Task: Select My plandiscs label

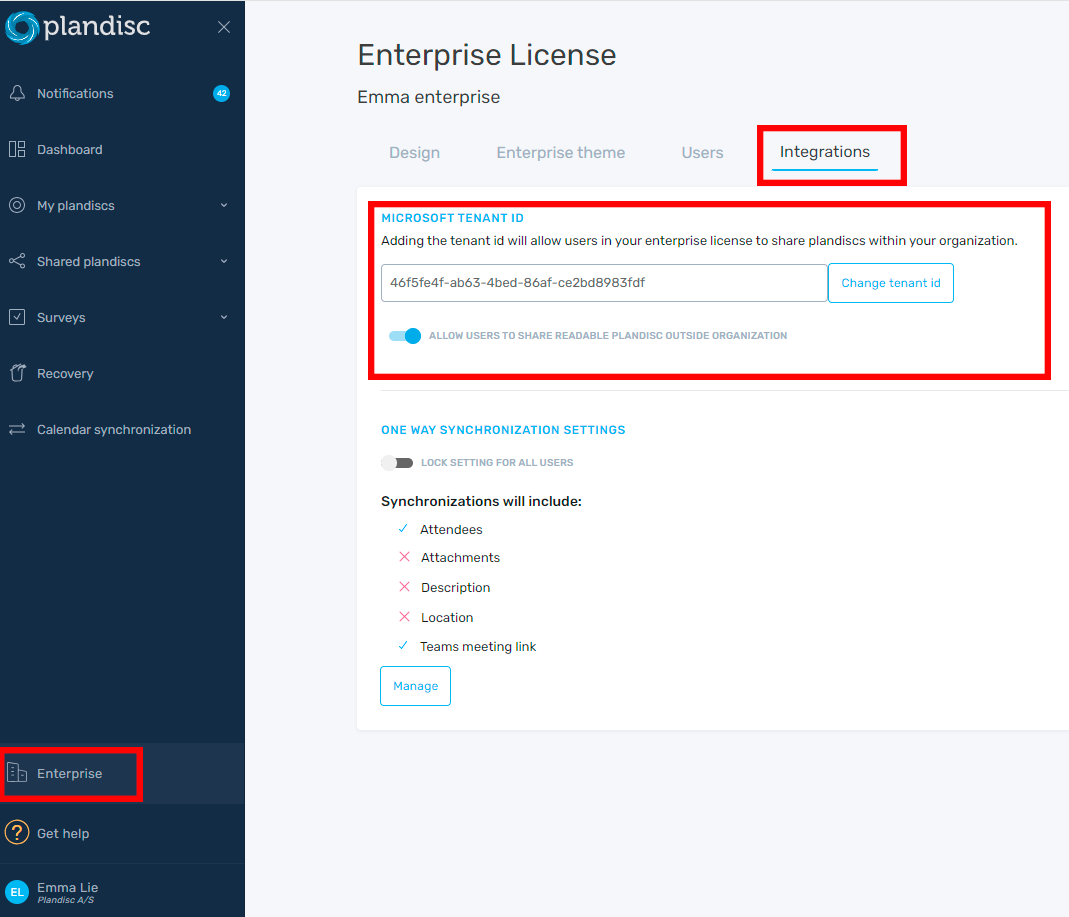Action: 76,205
